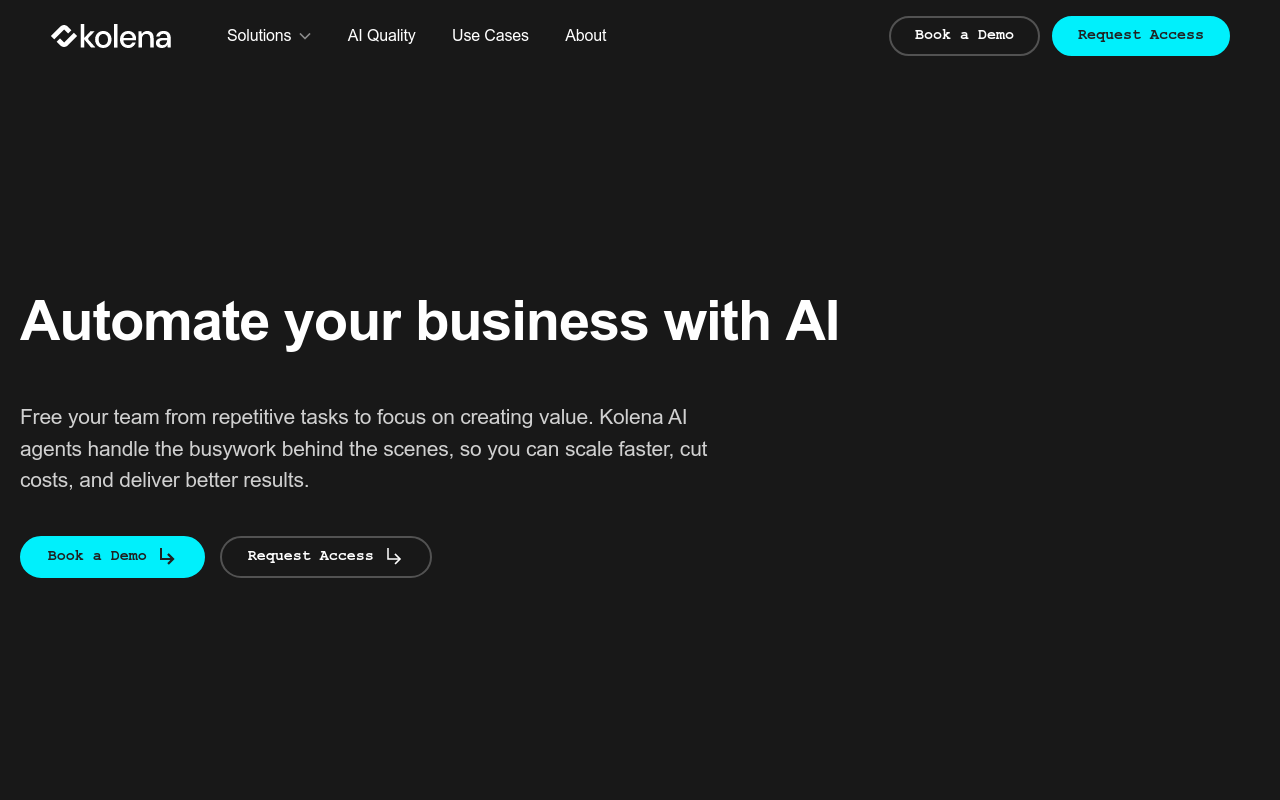This screenshot has width=1280, height=800.
Task: Click the cyan Request Access header button
Action: coord(1140,36)
